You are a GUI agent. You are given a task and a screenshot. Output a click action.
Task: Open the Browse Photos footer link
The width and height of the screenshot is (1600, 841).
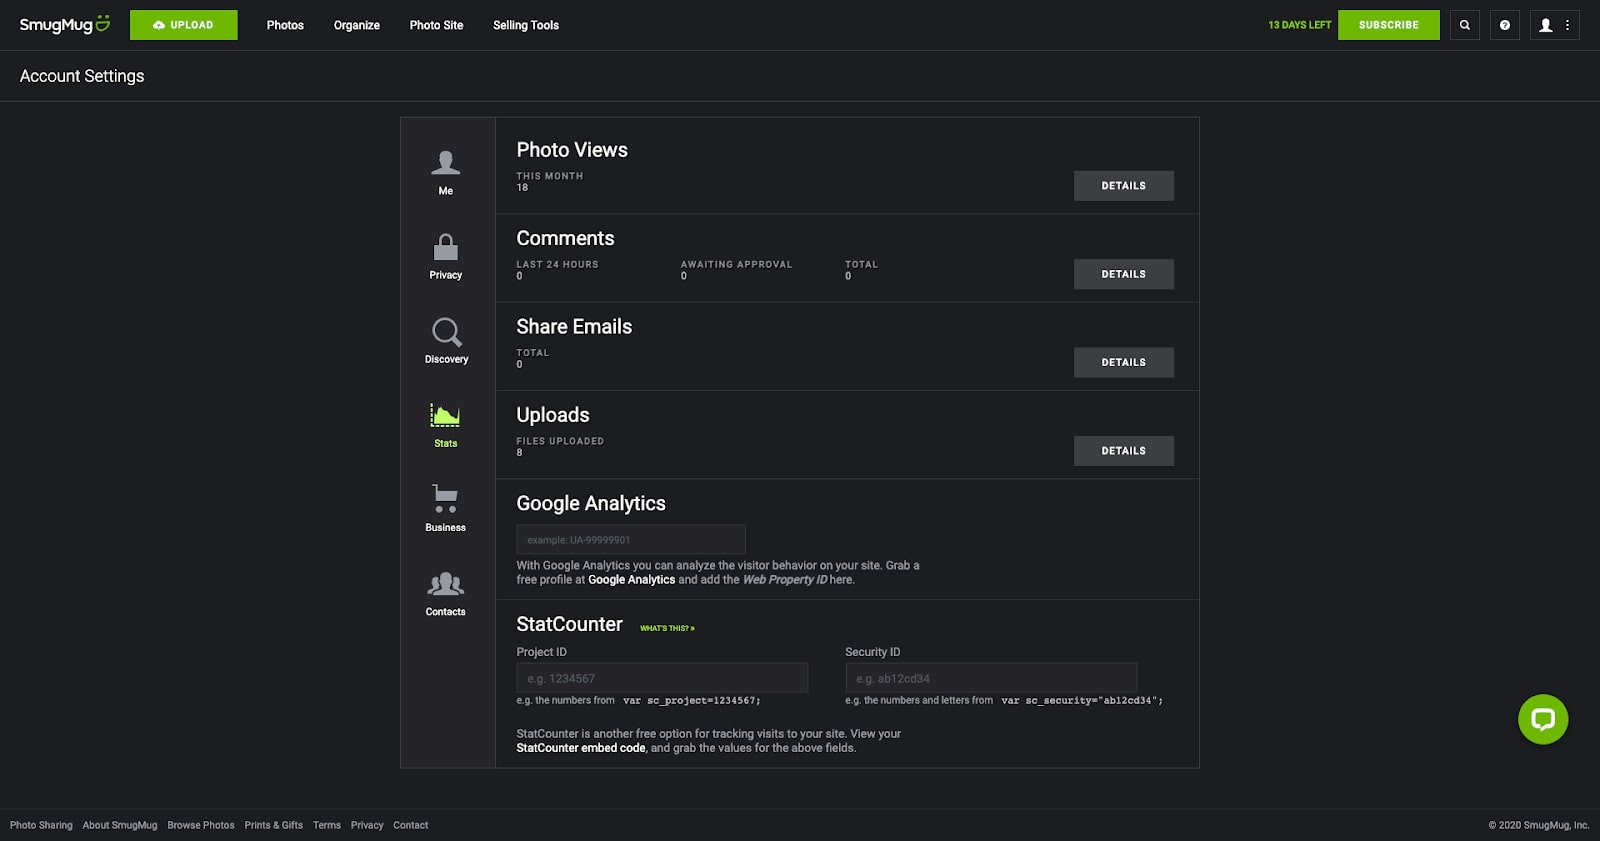tap(201, 825)
